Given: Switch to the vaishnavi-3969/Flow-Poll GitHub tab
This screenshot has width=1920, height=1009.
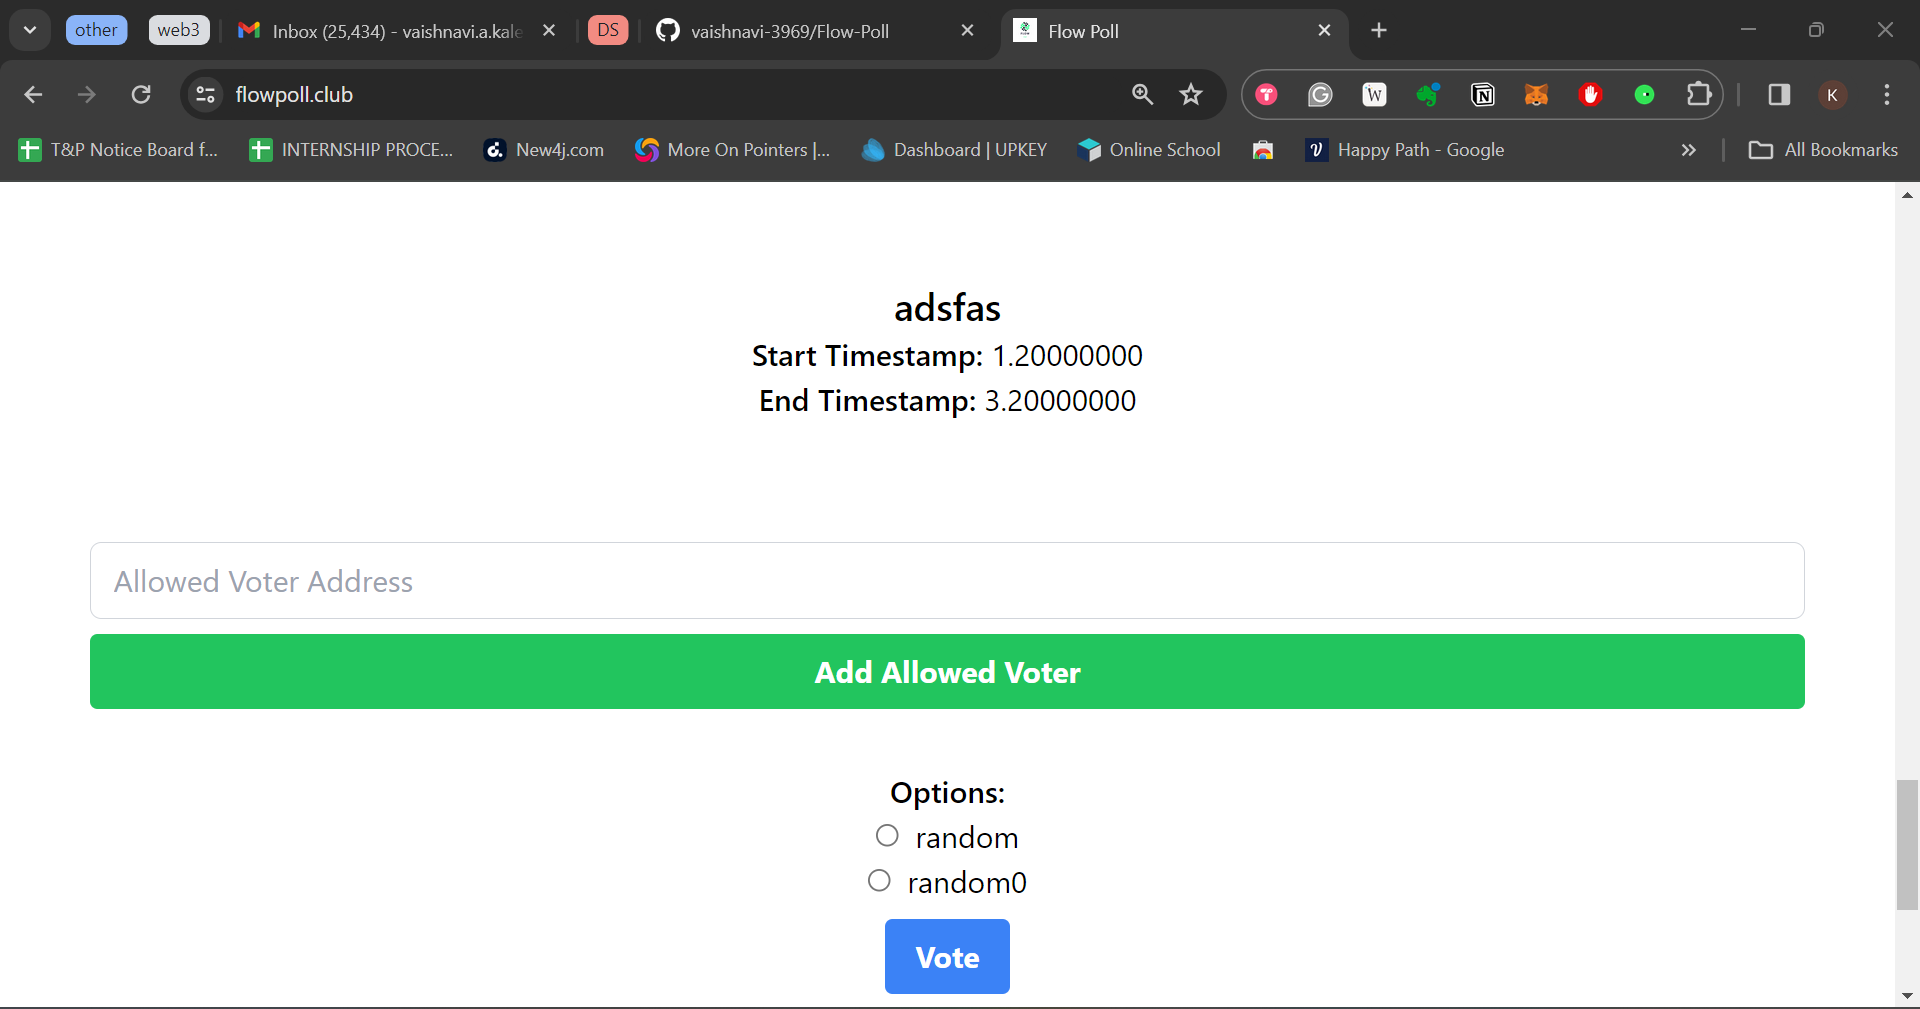Looking at the screenshot, I should pyautogui.click(x=790, y=31).
